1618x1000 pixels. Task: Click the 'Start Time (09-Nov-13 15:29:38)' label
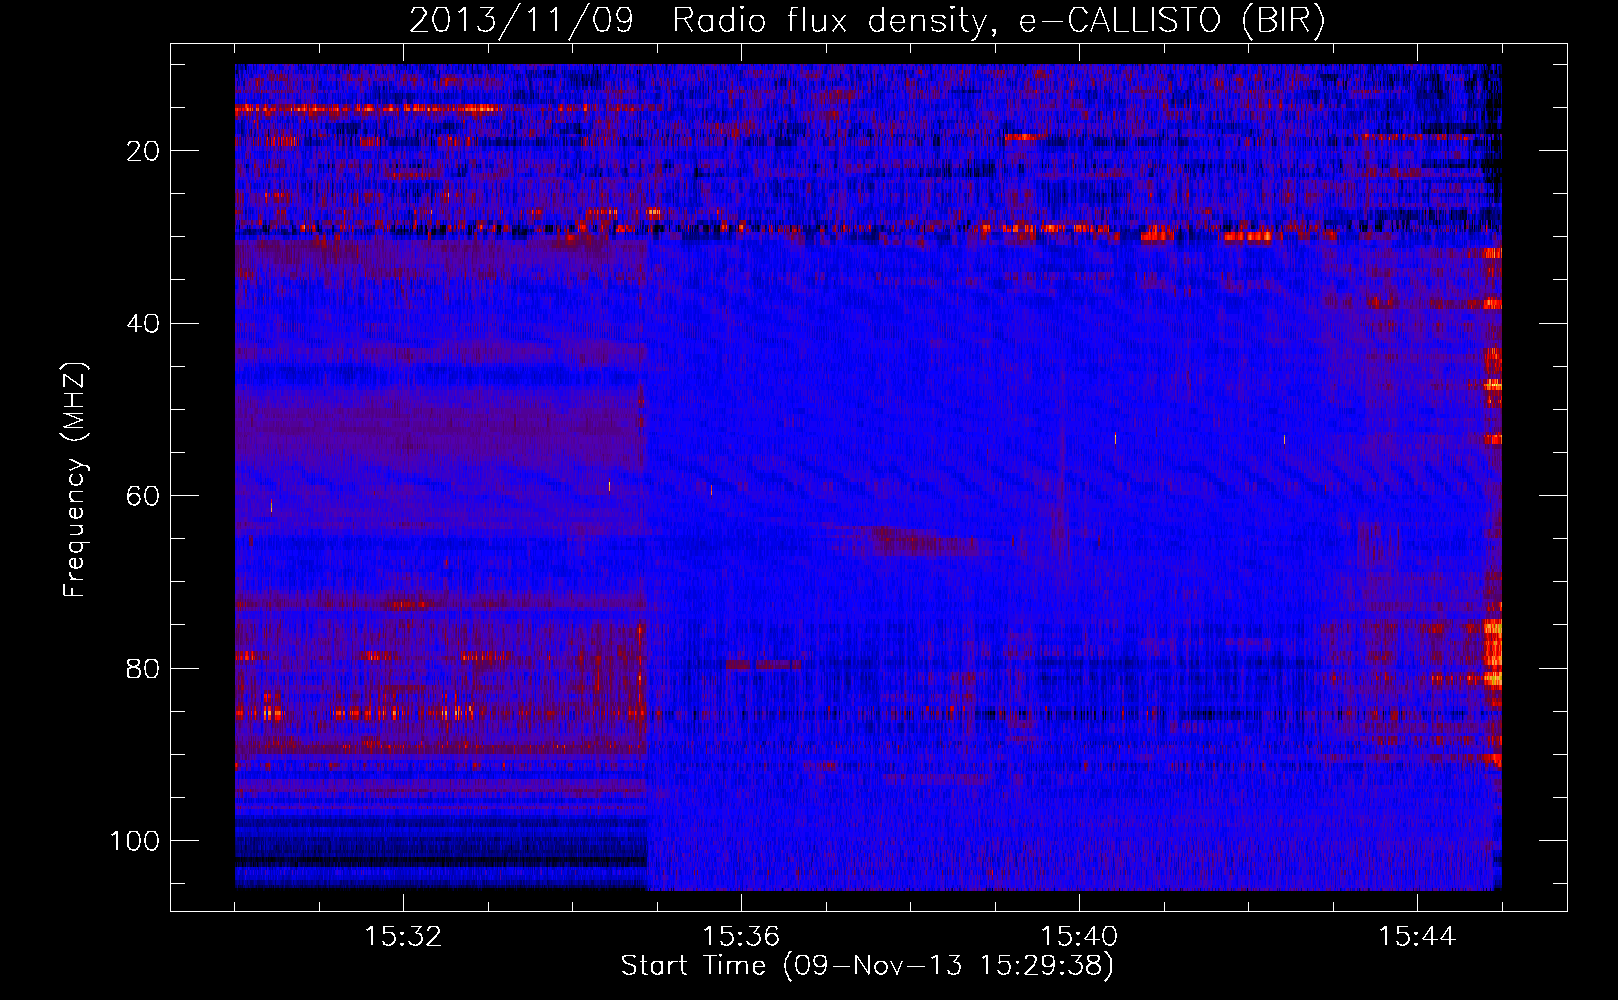tap(867, 966)
